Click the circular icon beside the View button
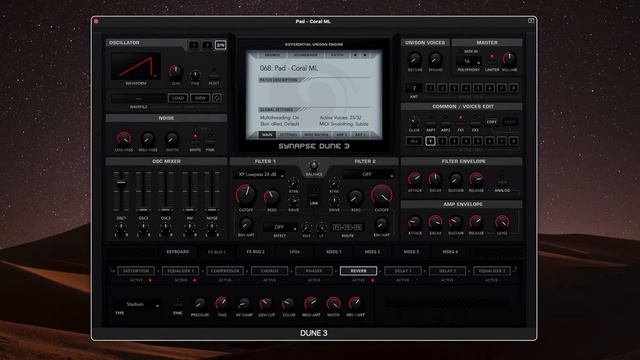 (x=217, y=98)
